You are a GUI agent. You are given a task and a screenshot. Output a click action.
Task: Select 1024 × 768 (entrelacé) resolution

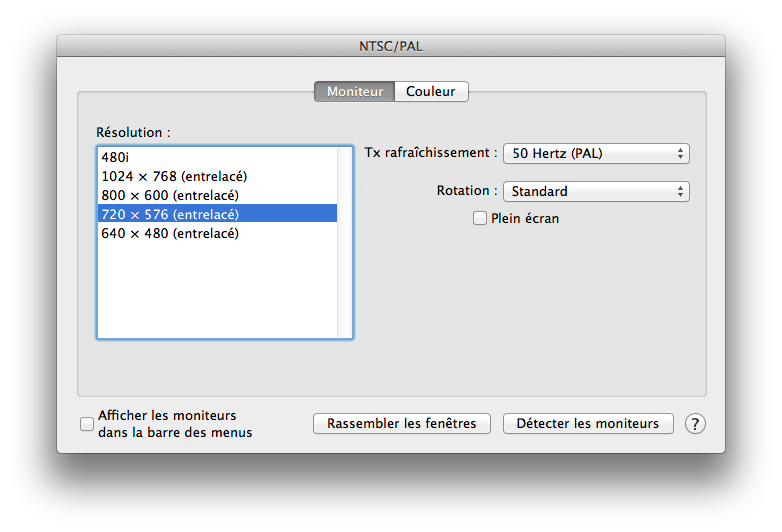click(174, 176)
